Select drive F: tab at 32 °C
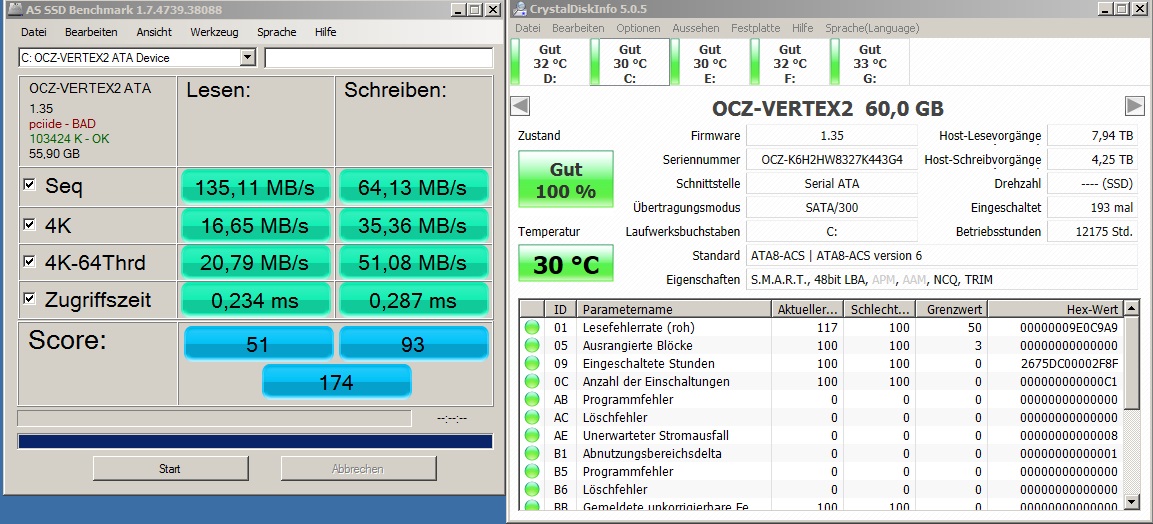Image resolution: width=1153 pixels, height=524 pixels. point(790,62)
